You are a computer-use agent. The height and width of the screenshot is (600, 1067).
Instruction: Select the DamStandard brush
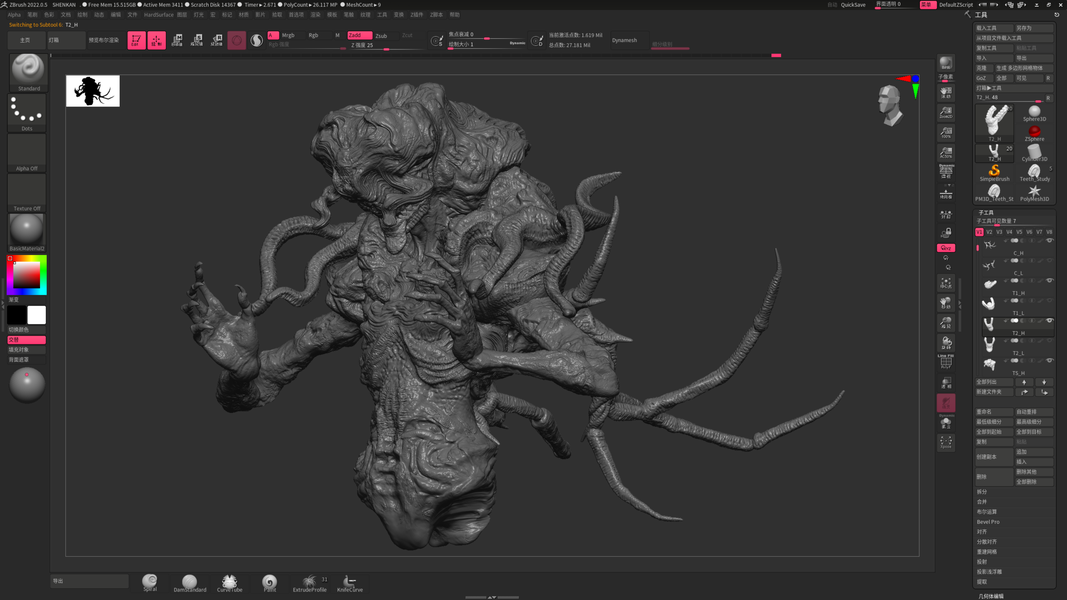[189, 581]
